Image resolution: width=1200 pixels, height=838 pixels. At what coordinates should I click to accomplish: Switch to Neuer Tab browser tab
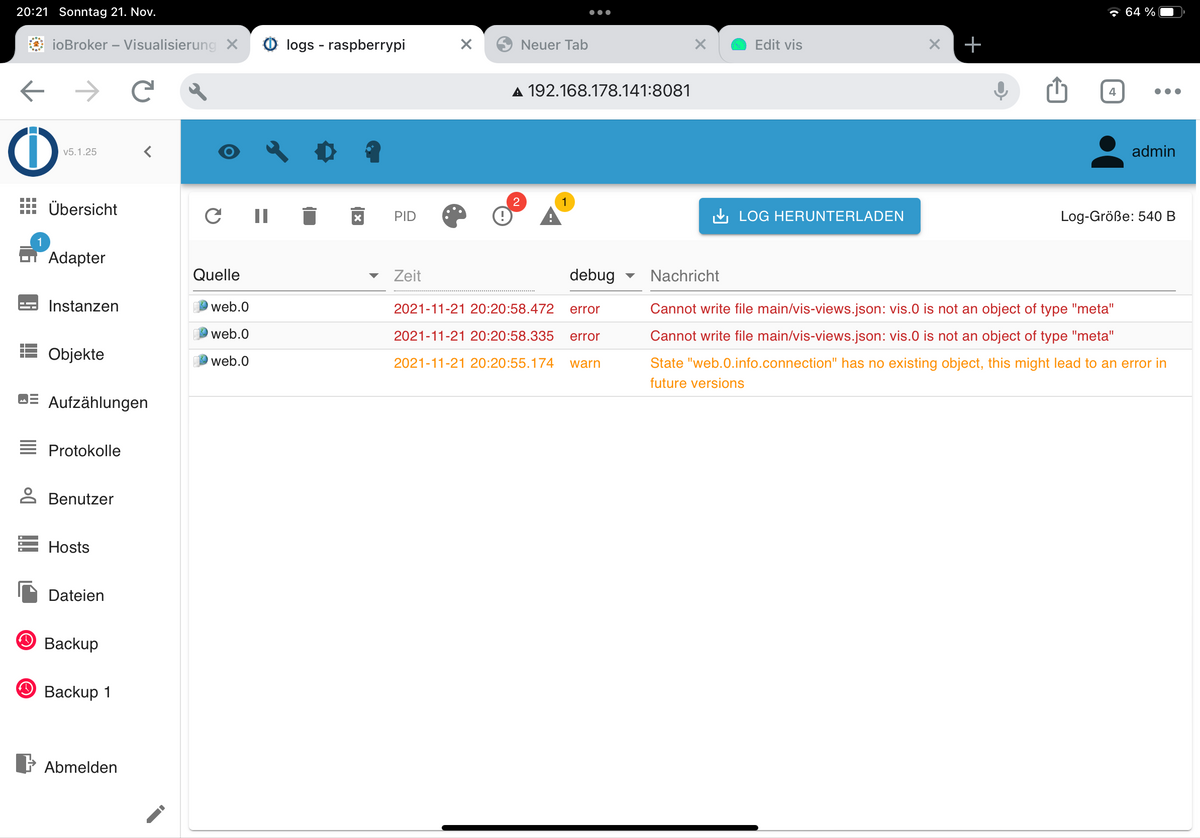pyautogui.click(x=601, y=45)
